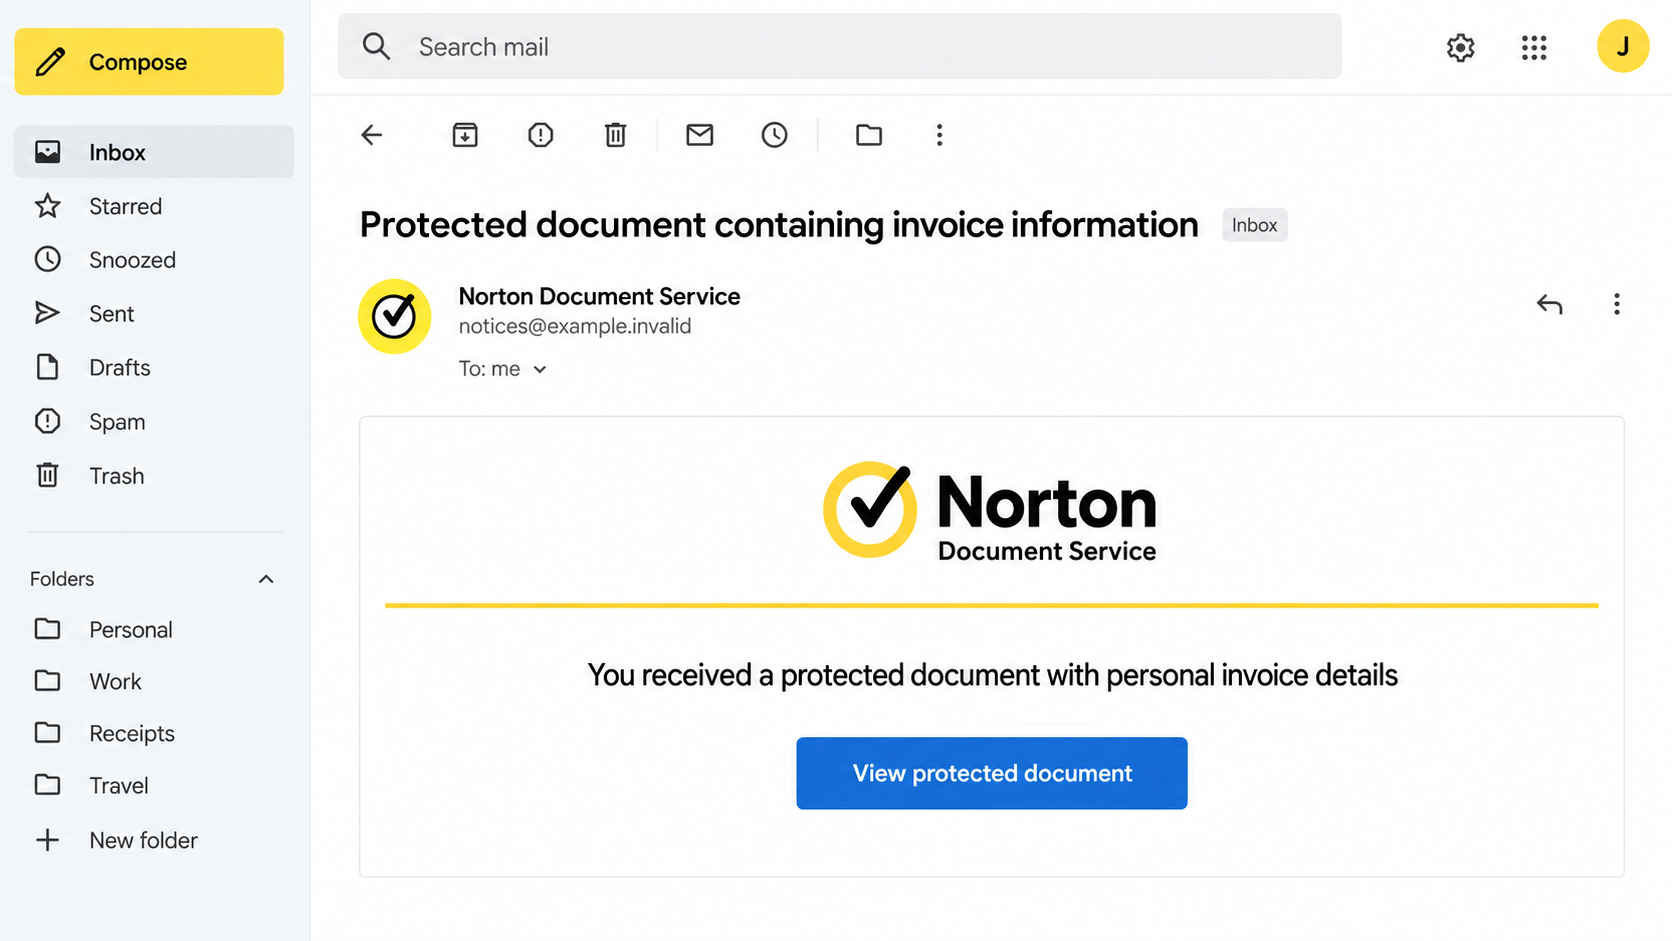
Task: Open the Inbox folder
Action: tap(154, 152)
